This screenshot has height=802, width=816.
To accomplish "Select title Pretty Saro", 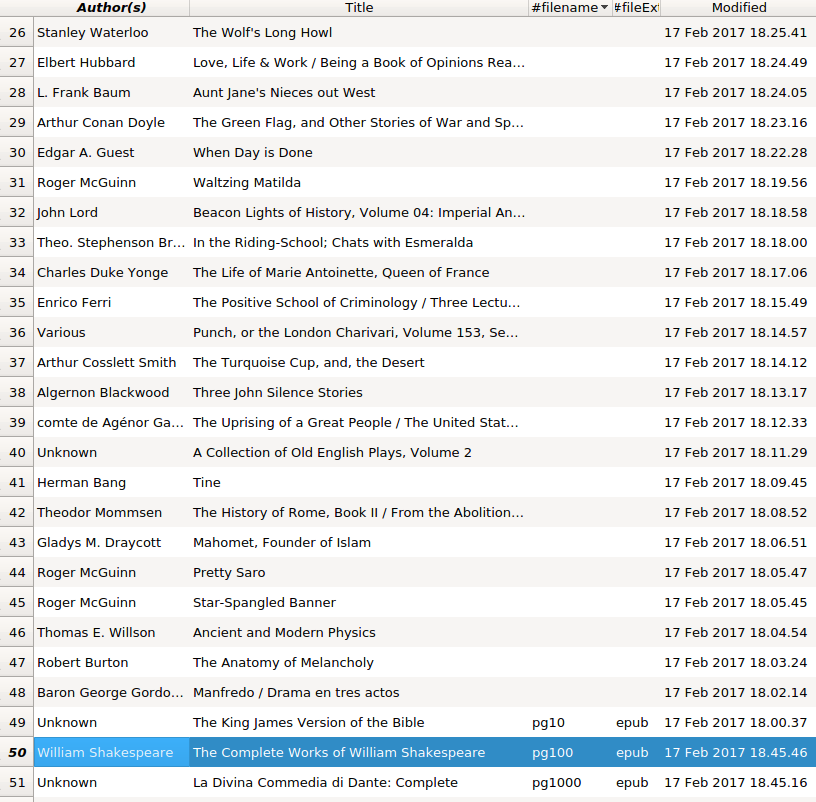I will click(x=229, y=573).
